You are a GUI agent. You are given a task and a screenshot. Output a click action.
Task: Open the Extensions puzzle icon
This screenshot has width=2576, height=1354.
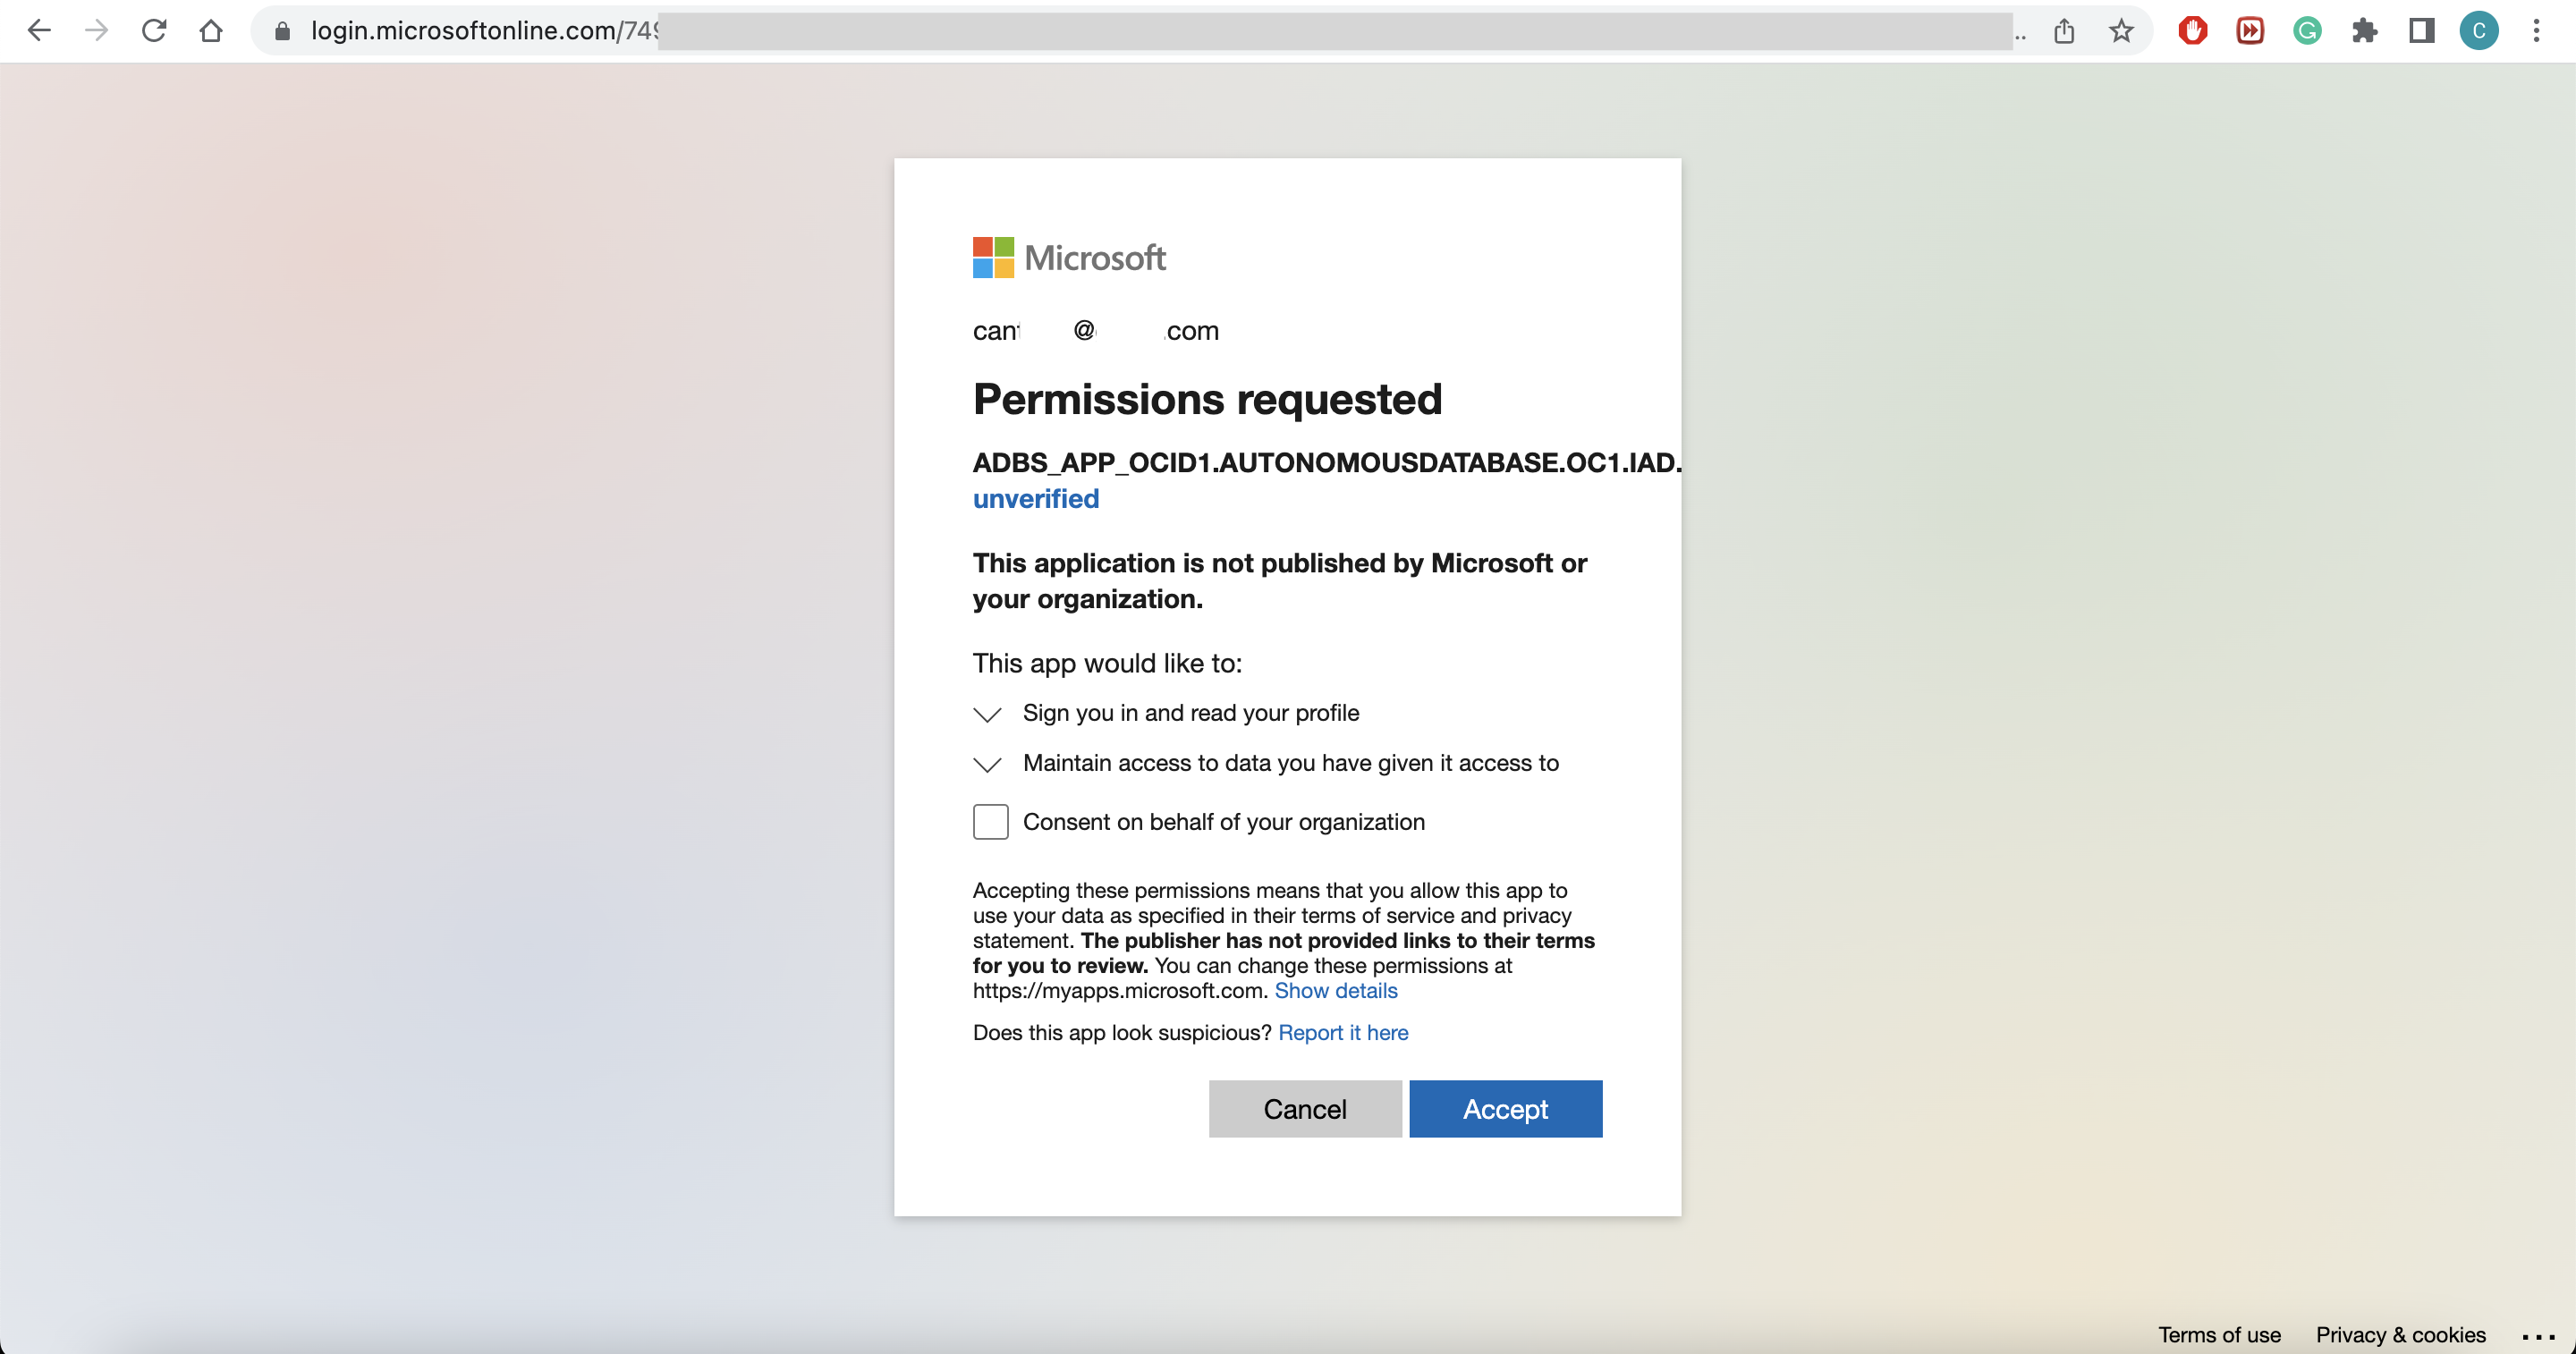2364,31
